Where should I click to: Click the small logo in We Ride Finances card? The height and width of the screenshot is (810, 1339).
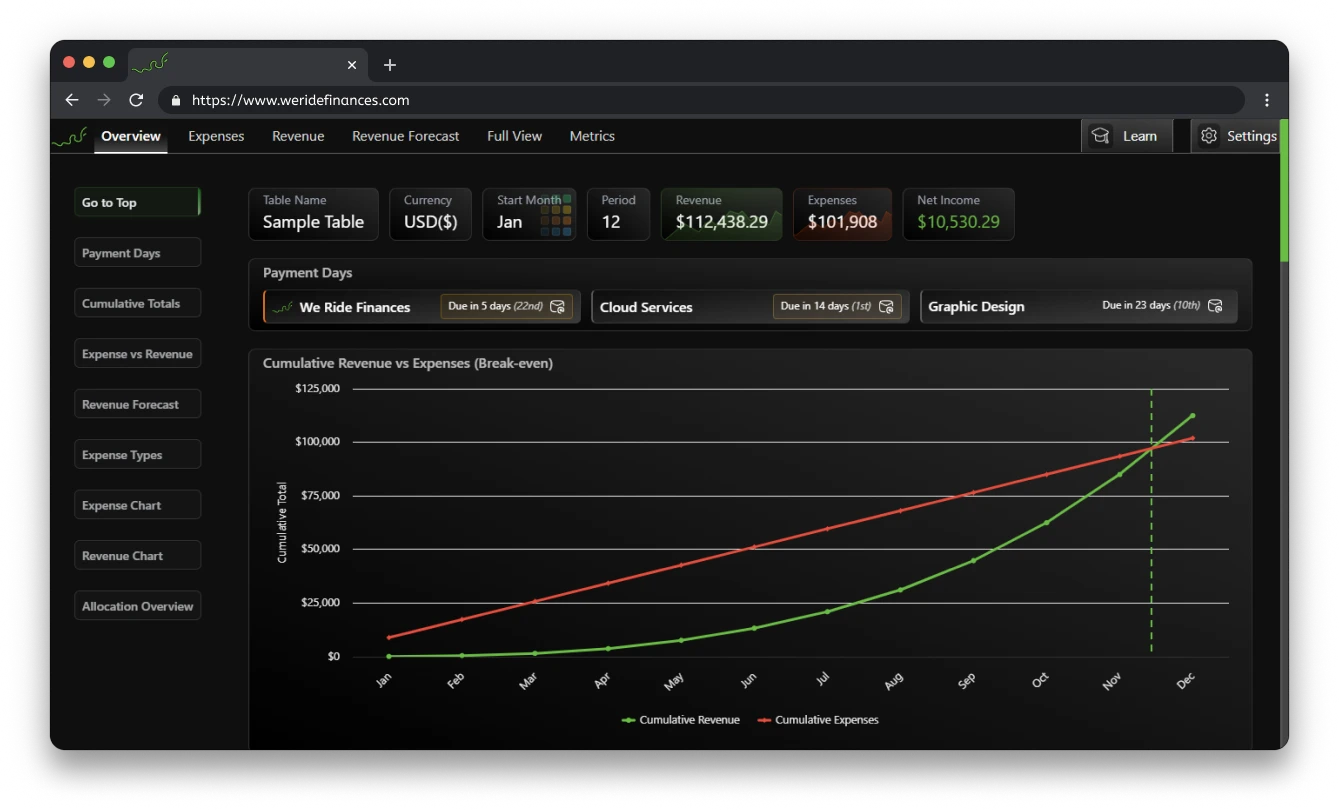pos(283,307)
